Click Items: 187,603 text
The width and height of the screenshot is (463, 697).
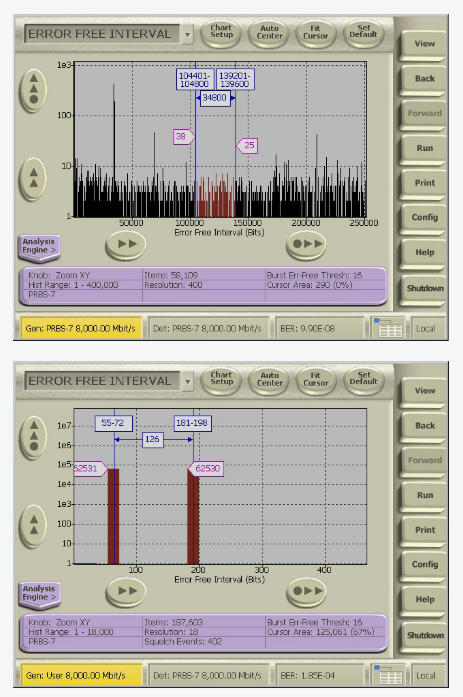click(x=173, y=622)
